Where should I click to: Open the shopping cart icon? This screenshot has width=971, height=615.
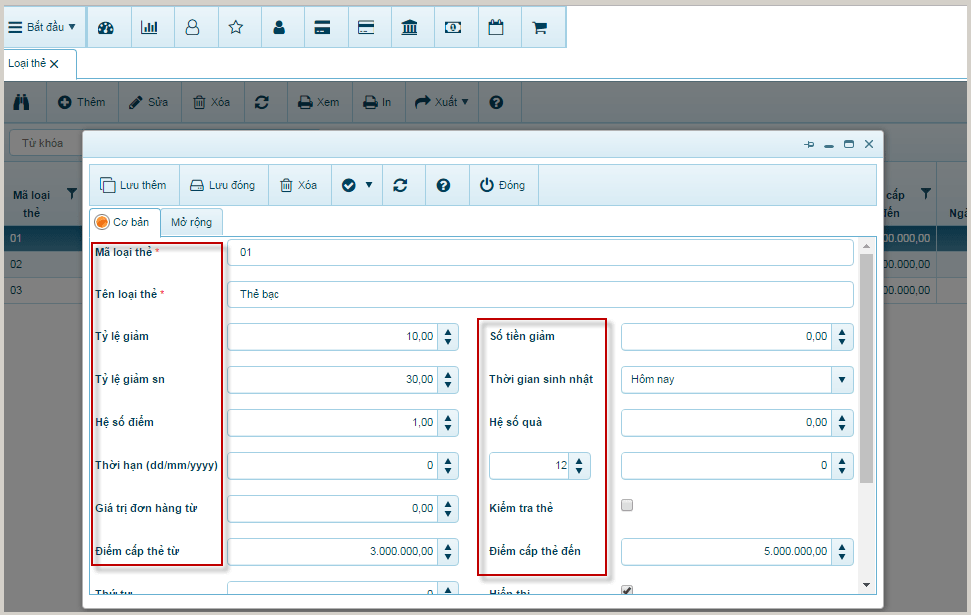[x=539, y=27]
